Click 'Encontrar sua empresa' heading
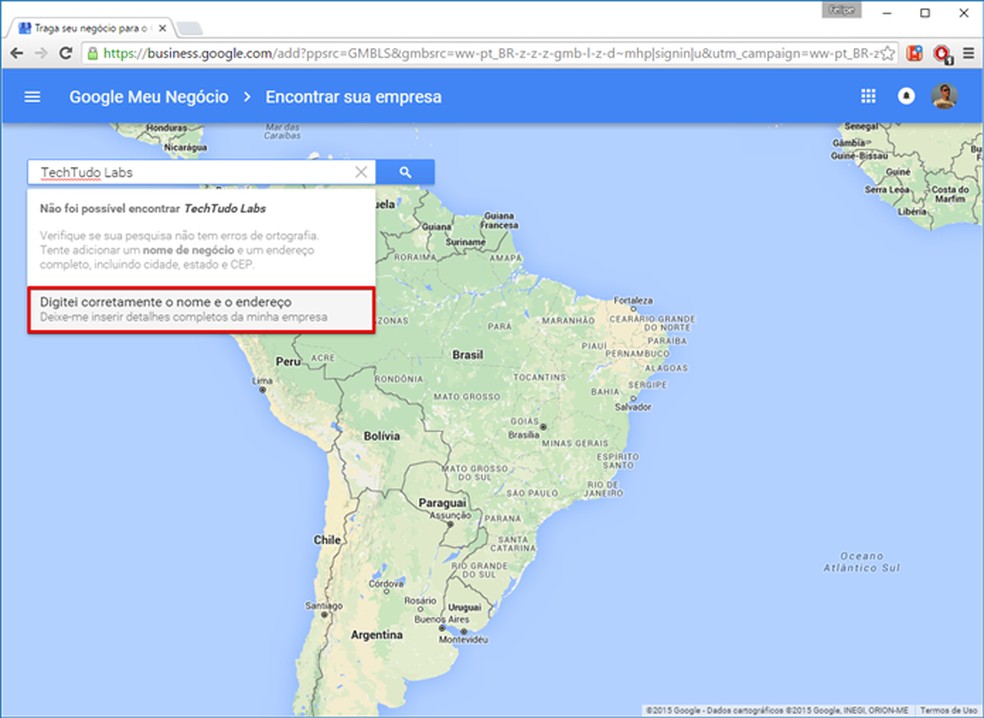The image size is (984, 718). coord(353,97)
